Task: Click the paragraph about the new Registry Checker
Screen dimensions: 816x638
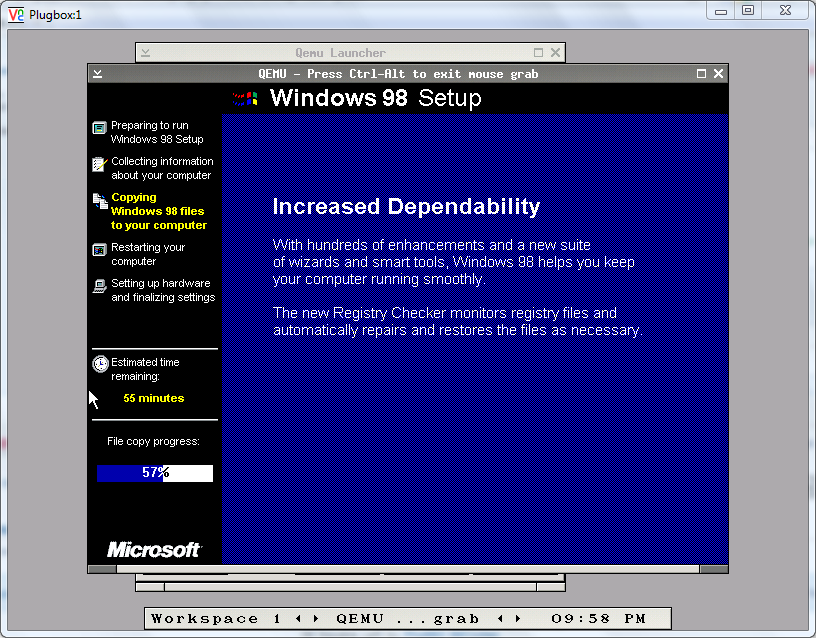Action: click(458, 321)
